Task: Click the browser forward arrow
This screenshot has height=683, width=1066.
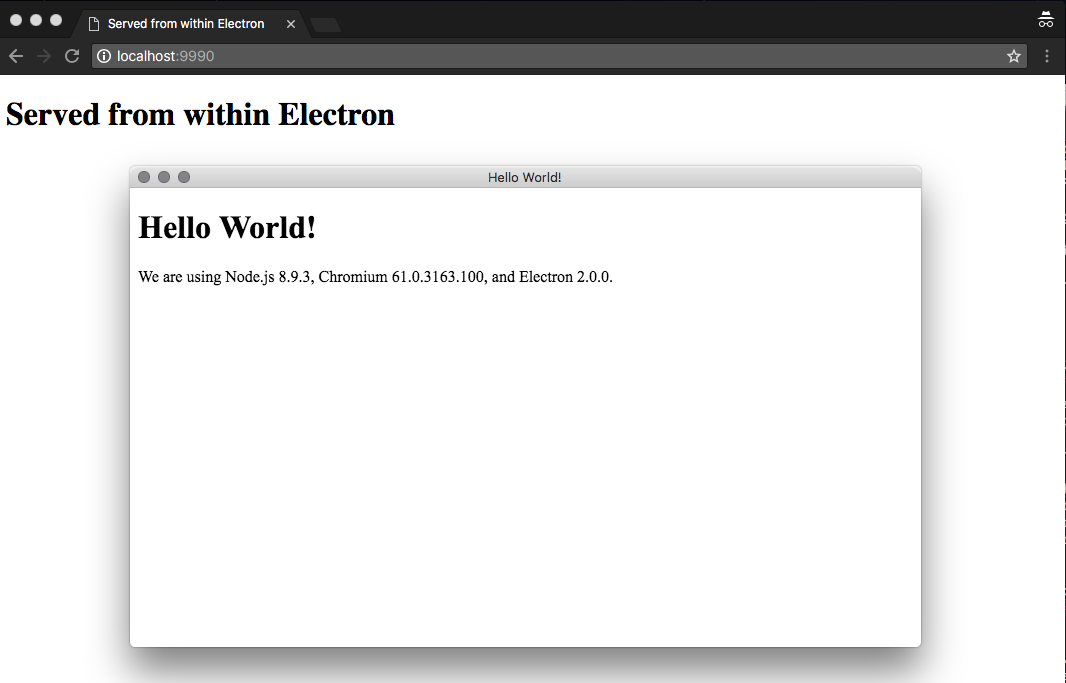Action: [44, 56]
